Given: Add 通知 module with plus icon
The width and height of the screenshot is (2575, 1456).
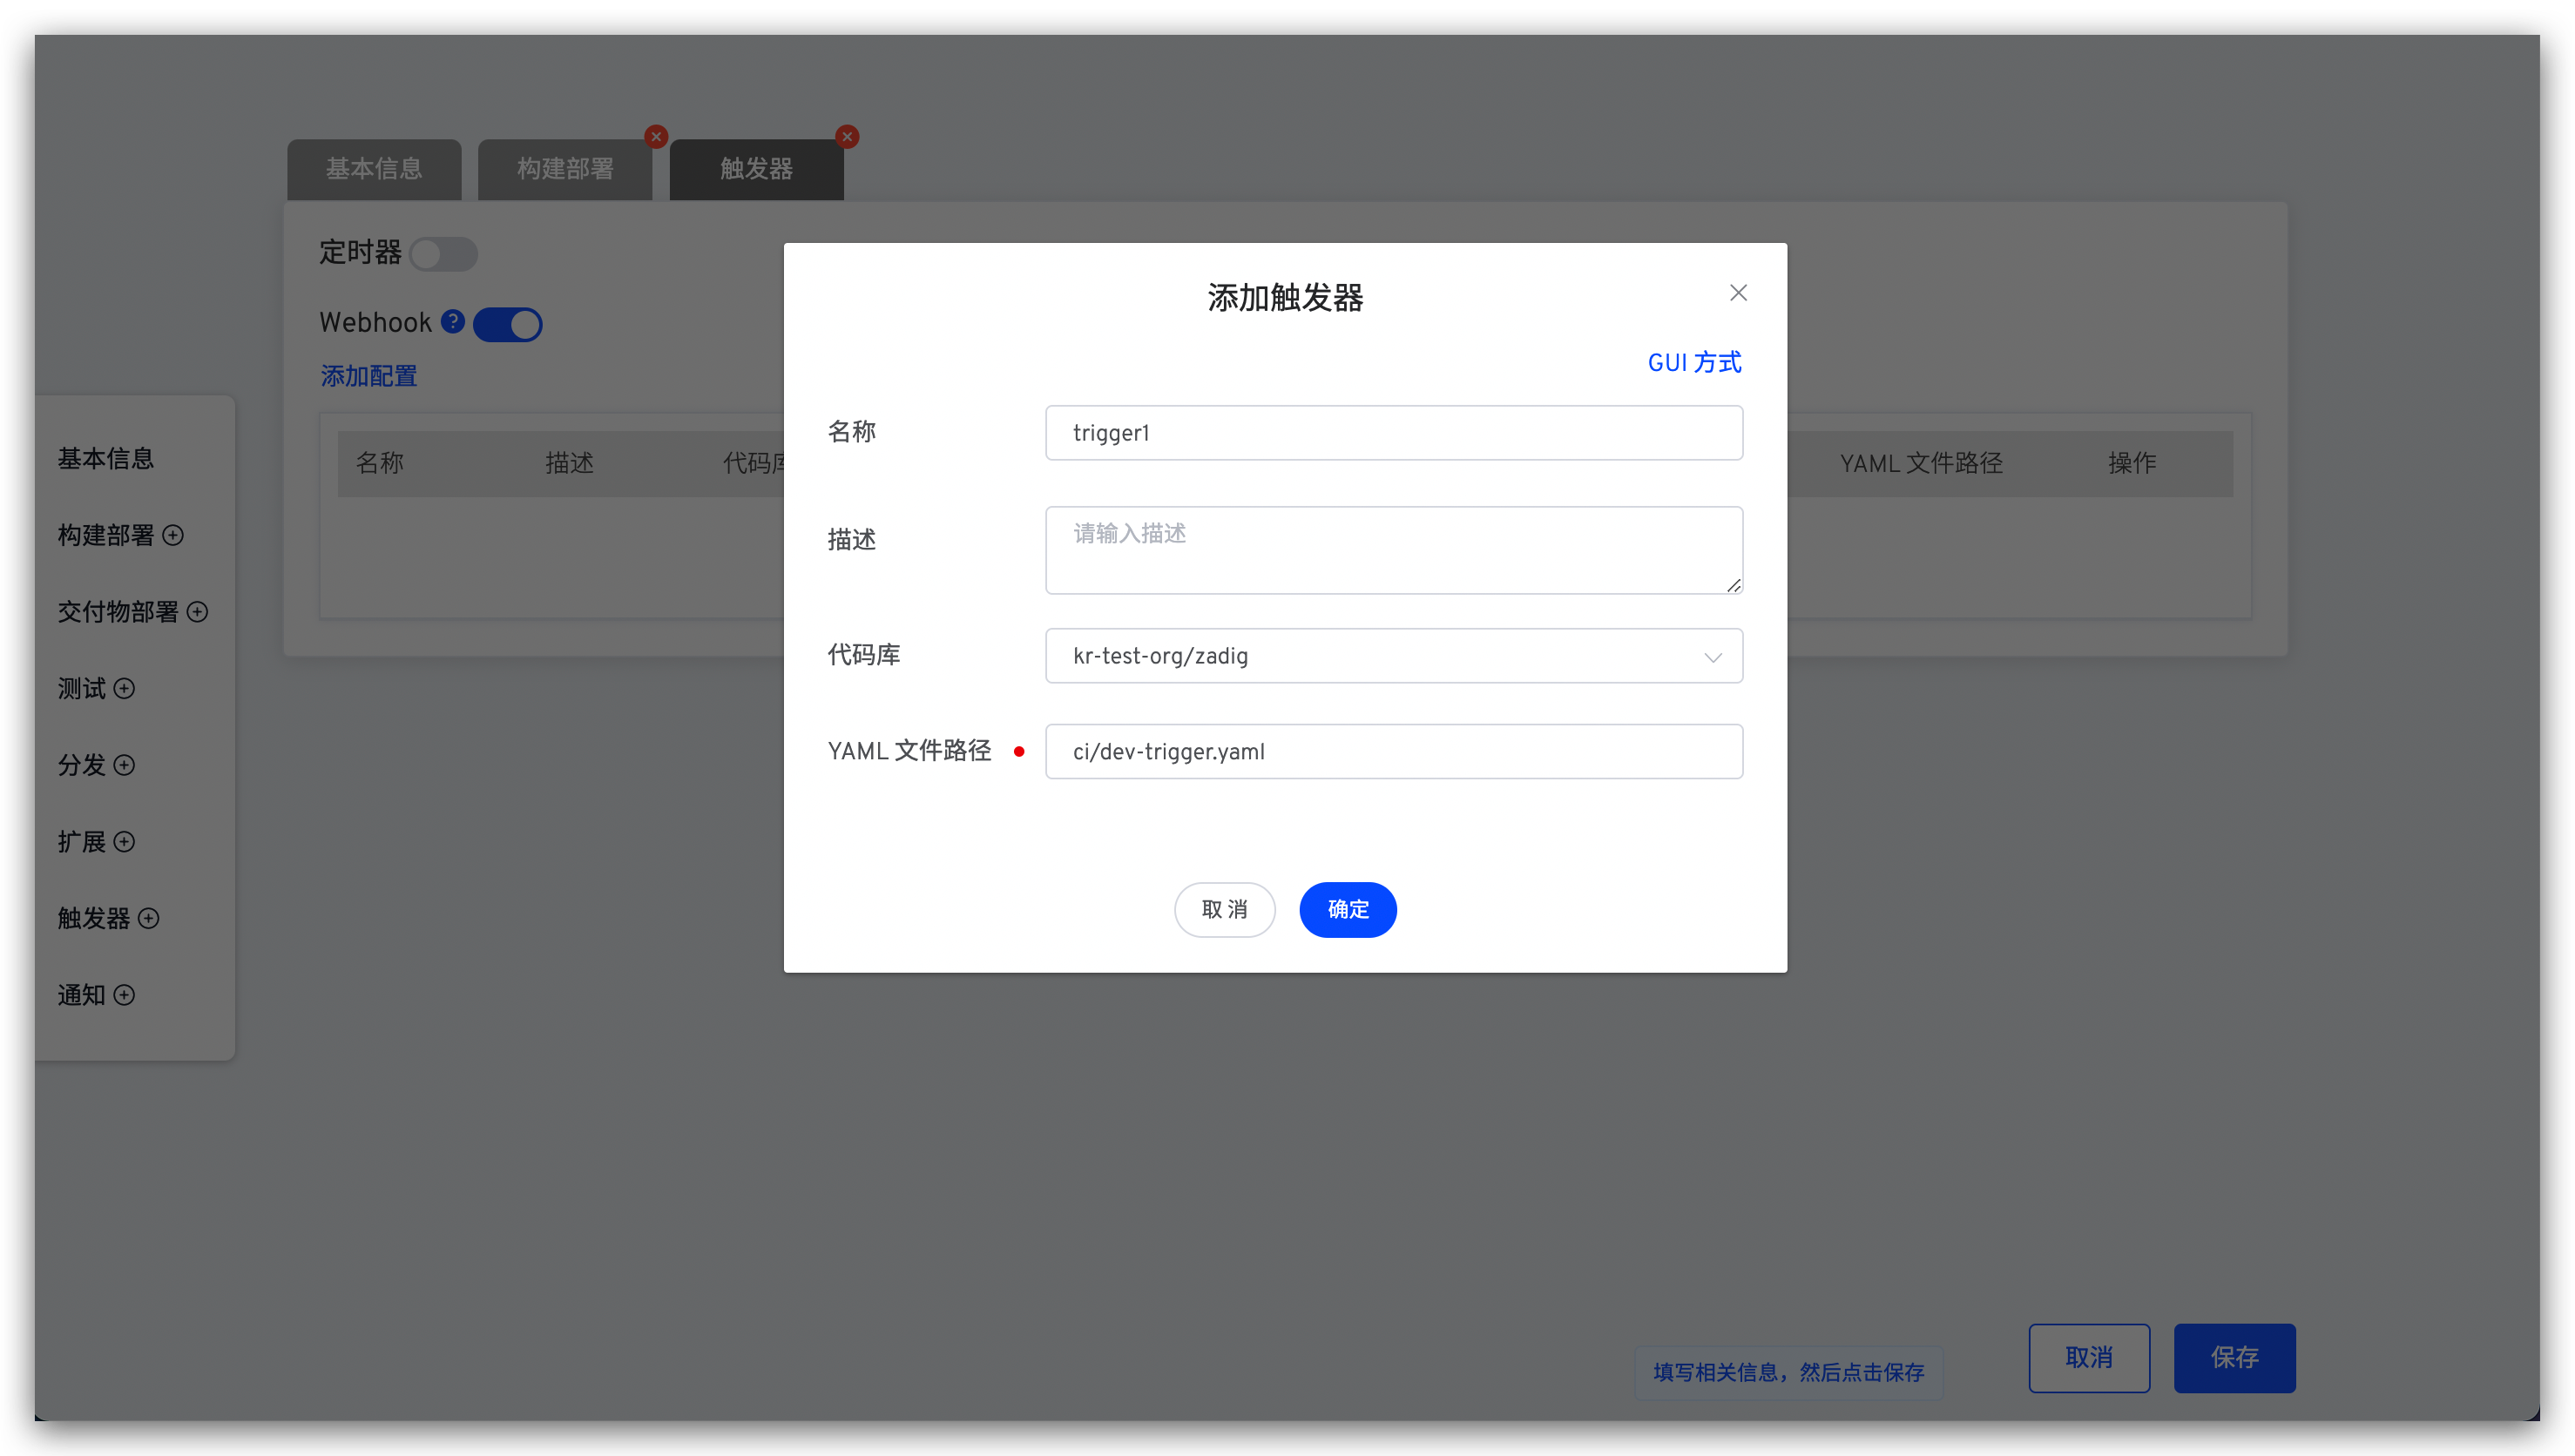Looking at the screenshot, I should click(124, 995).
